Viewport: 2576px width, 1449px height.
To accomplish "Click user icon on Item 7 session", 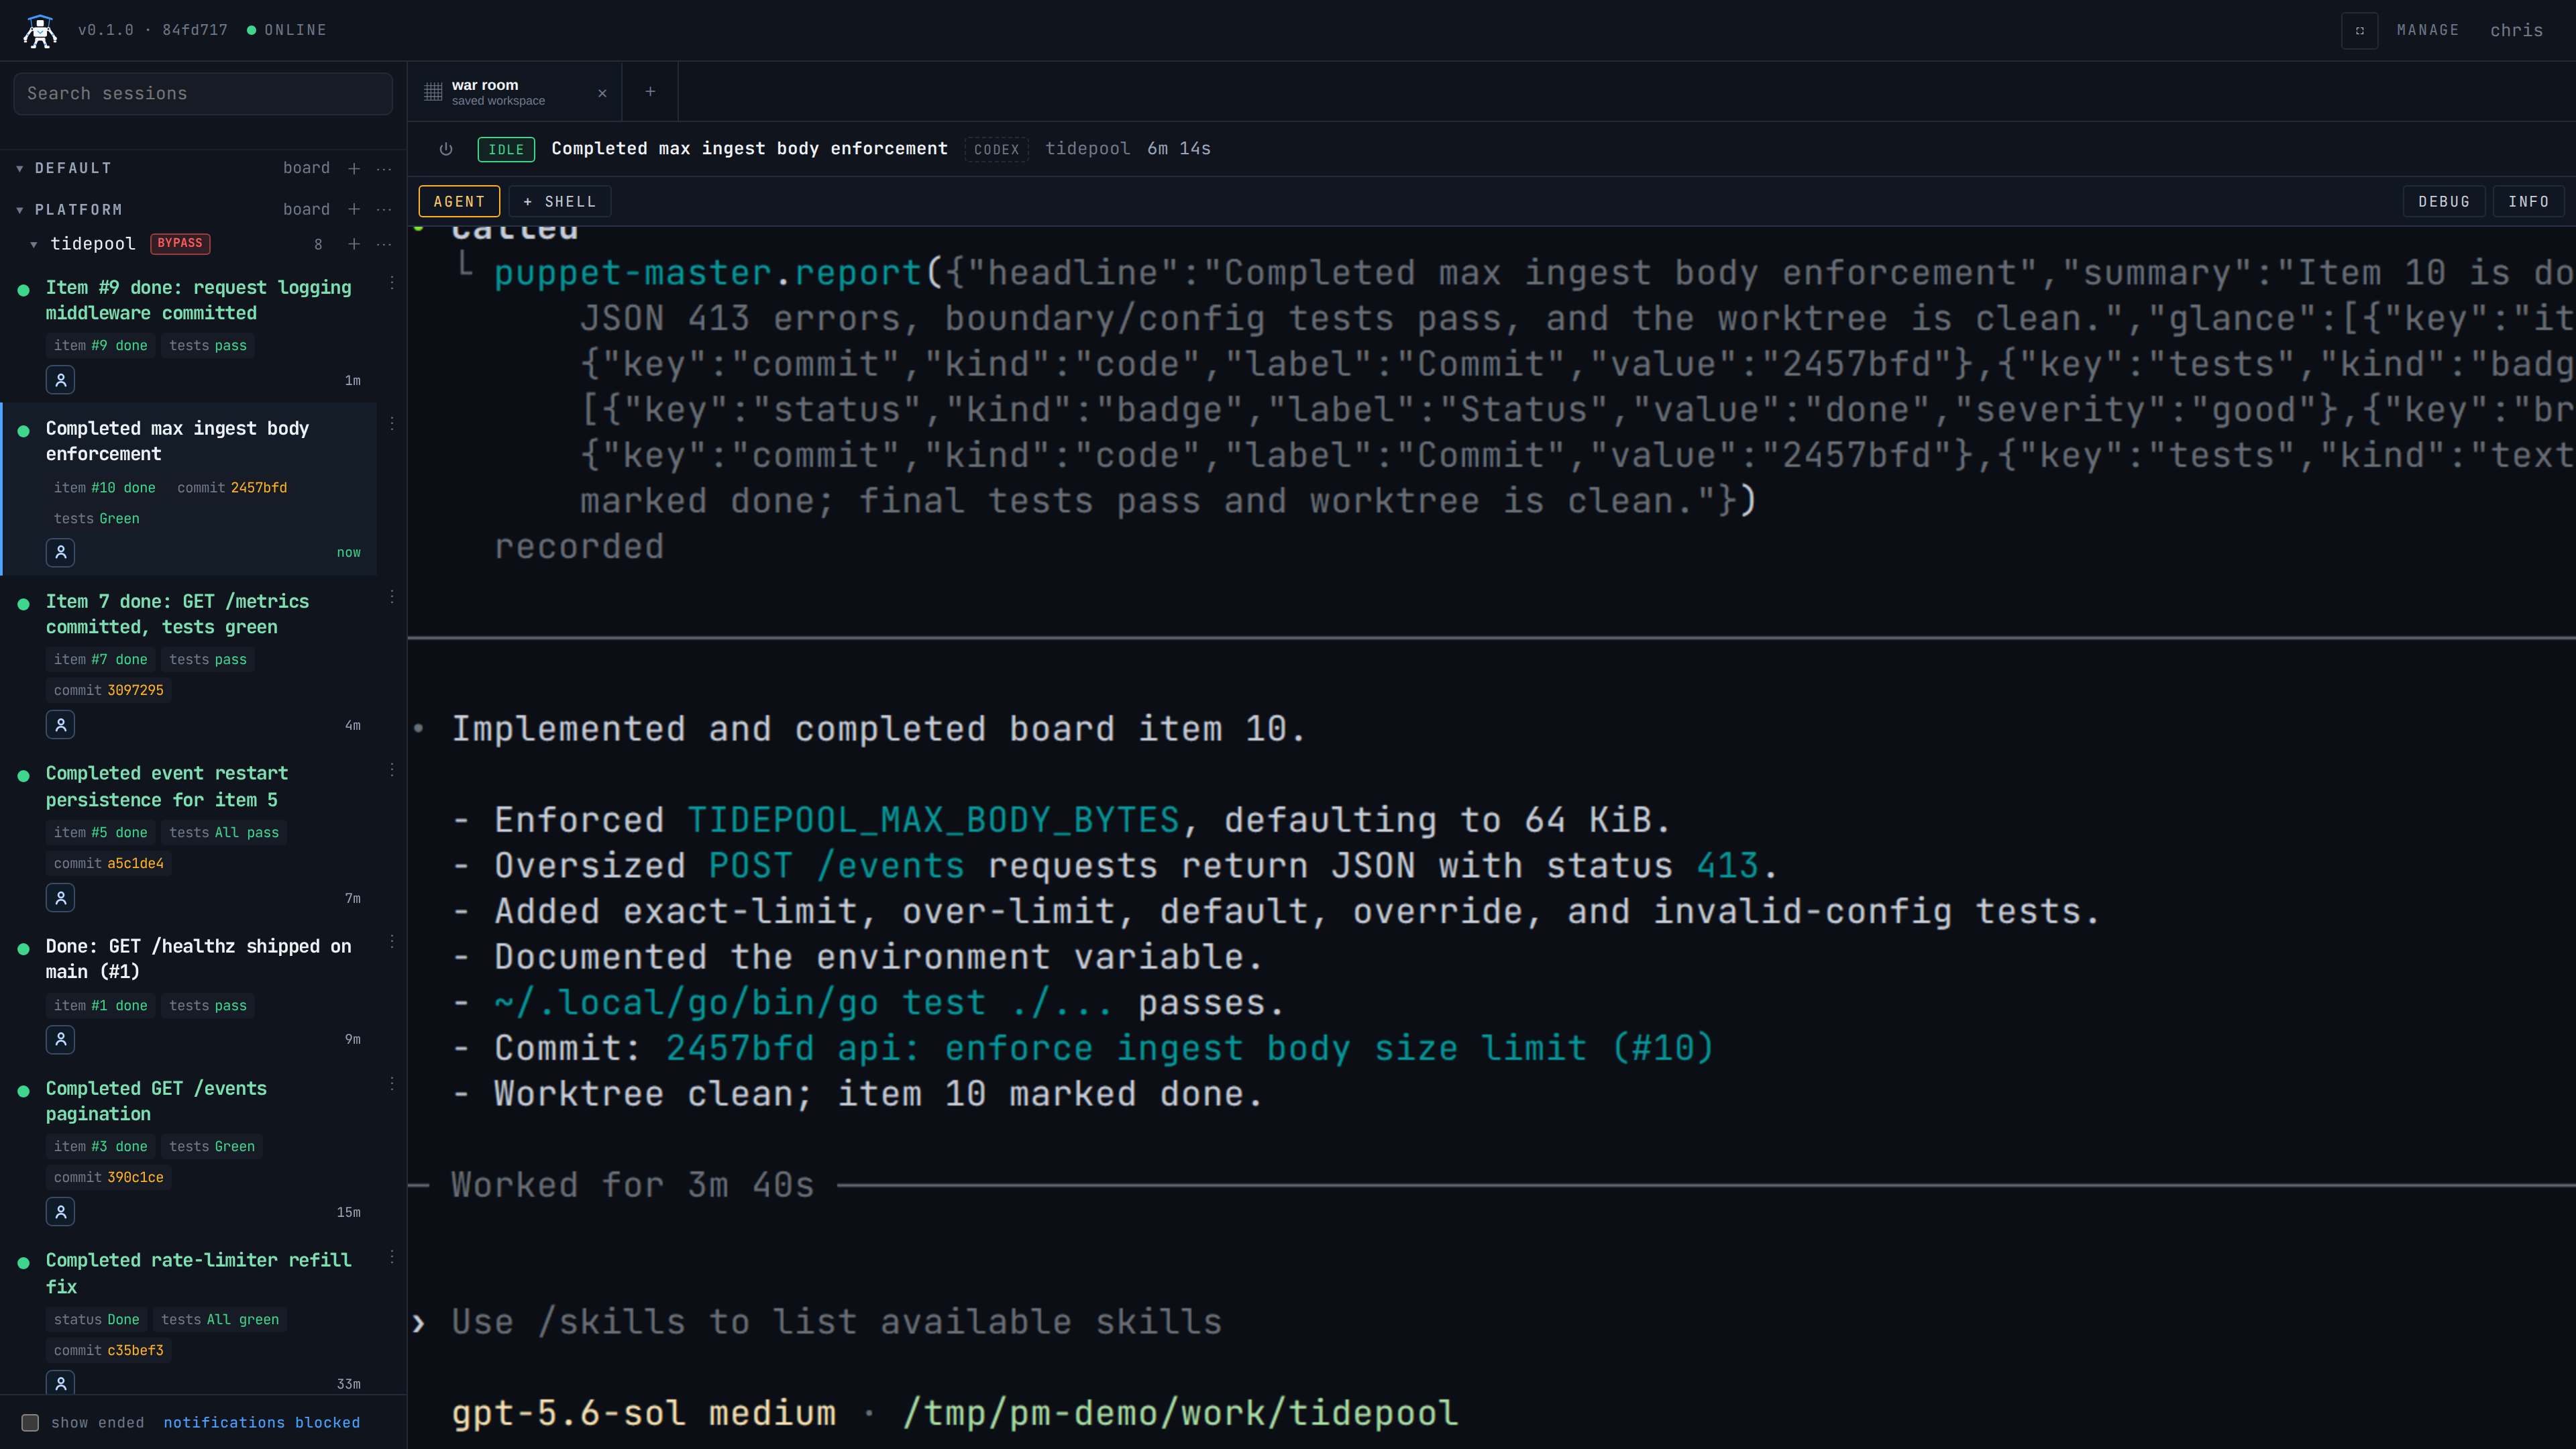I will point(61,725).
